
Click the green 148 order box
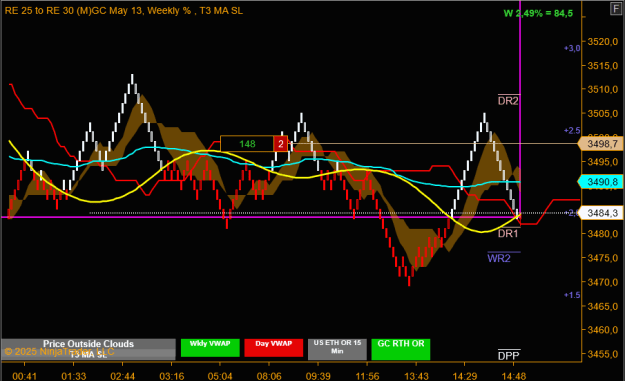tap(247, 144)
